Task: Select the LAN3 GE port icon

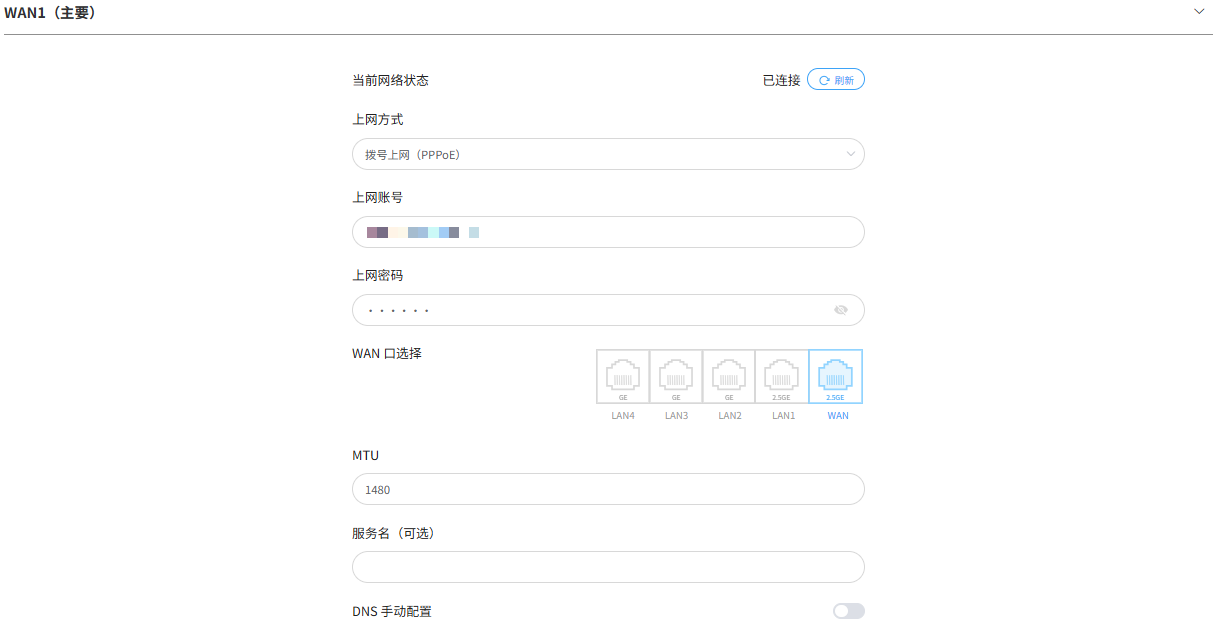Action: [x=676, y=377]
